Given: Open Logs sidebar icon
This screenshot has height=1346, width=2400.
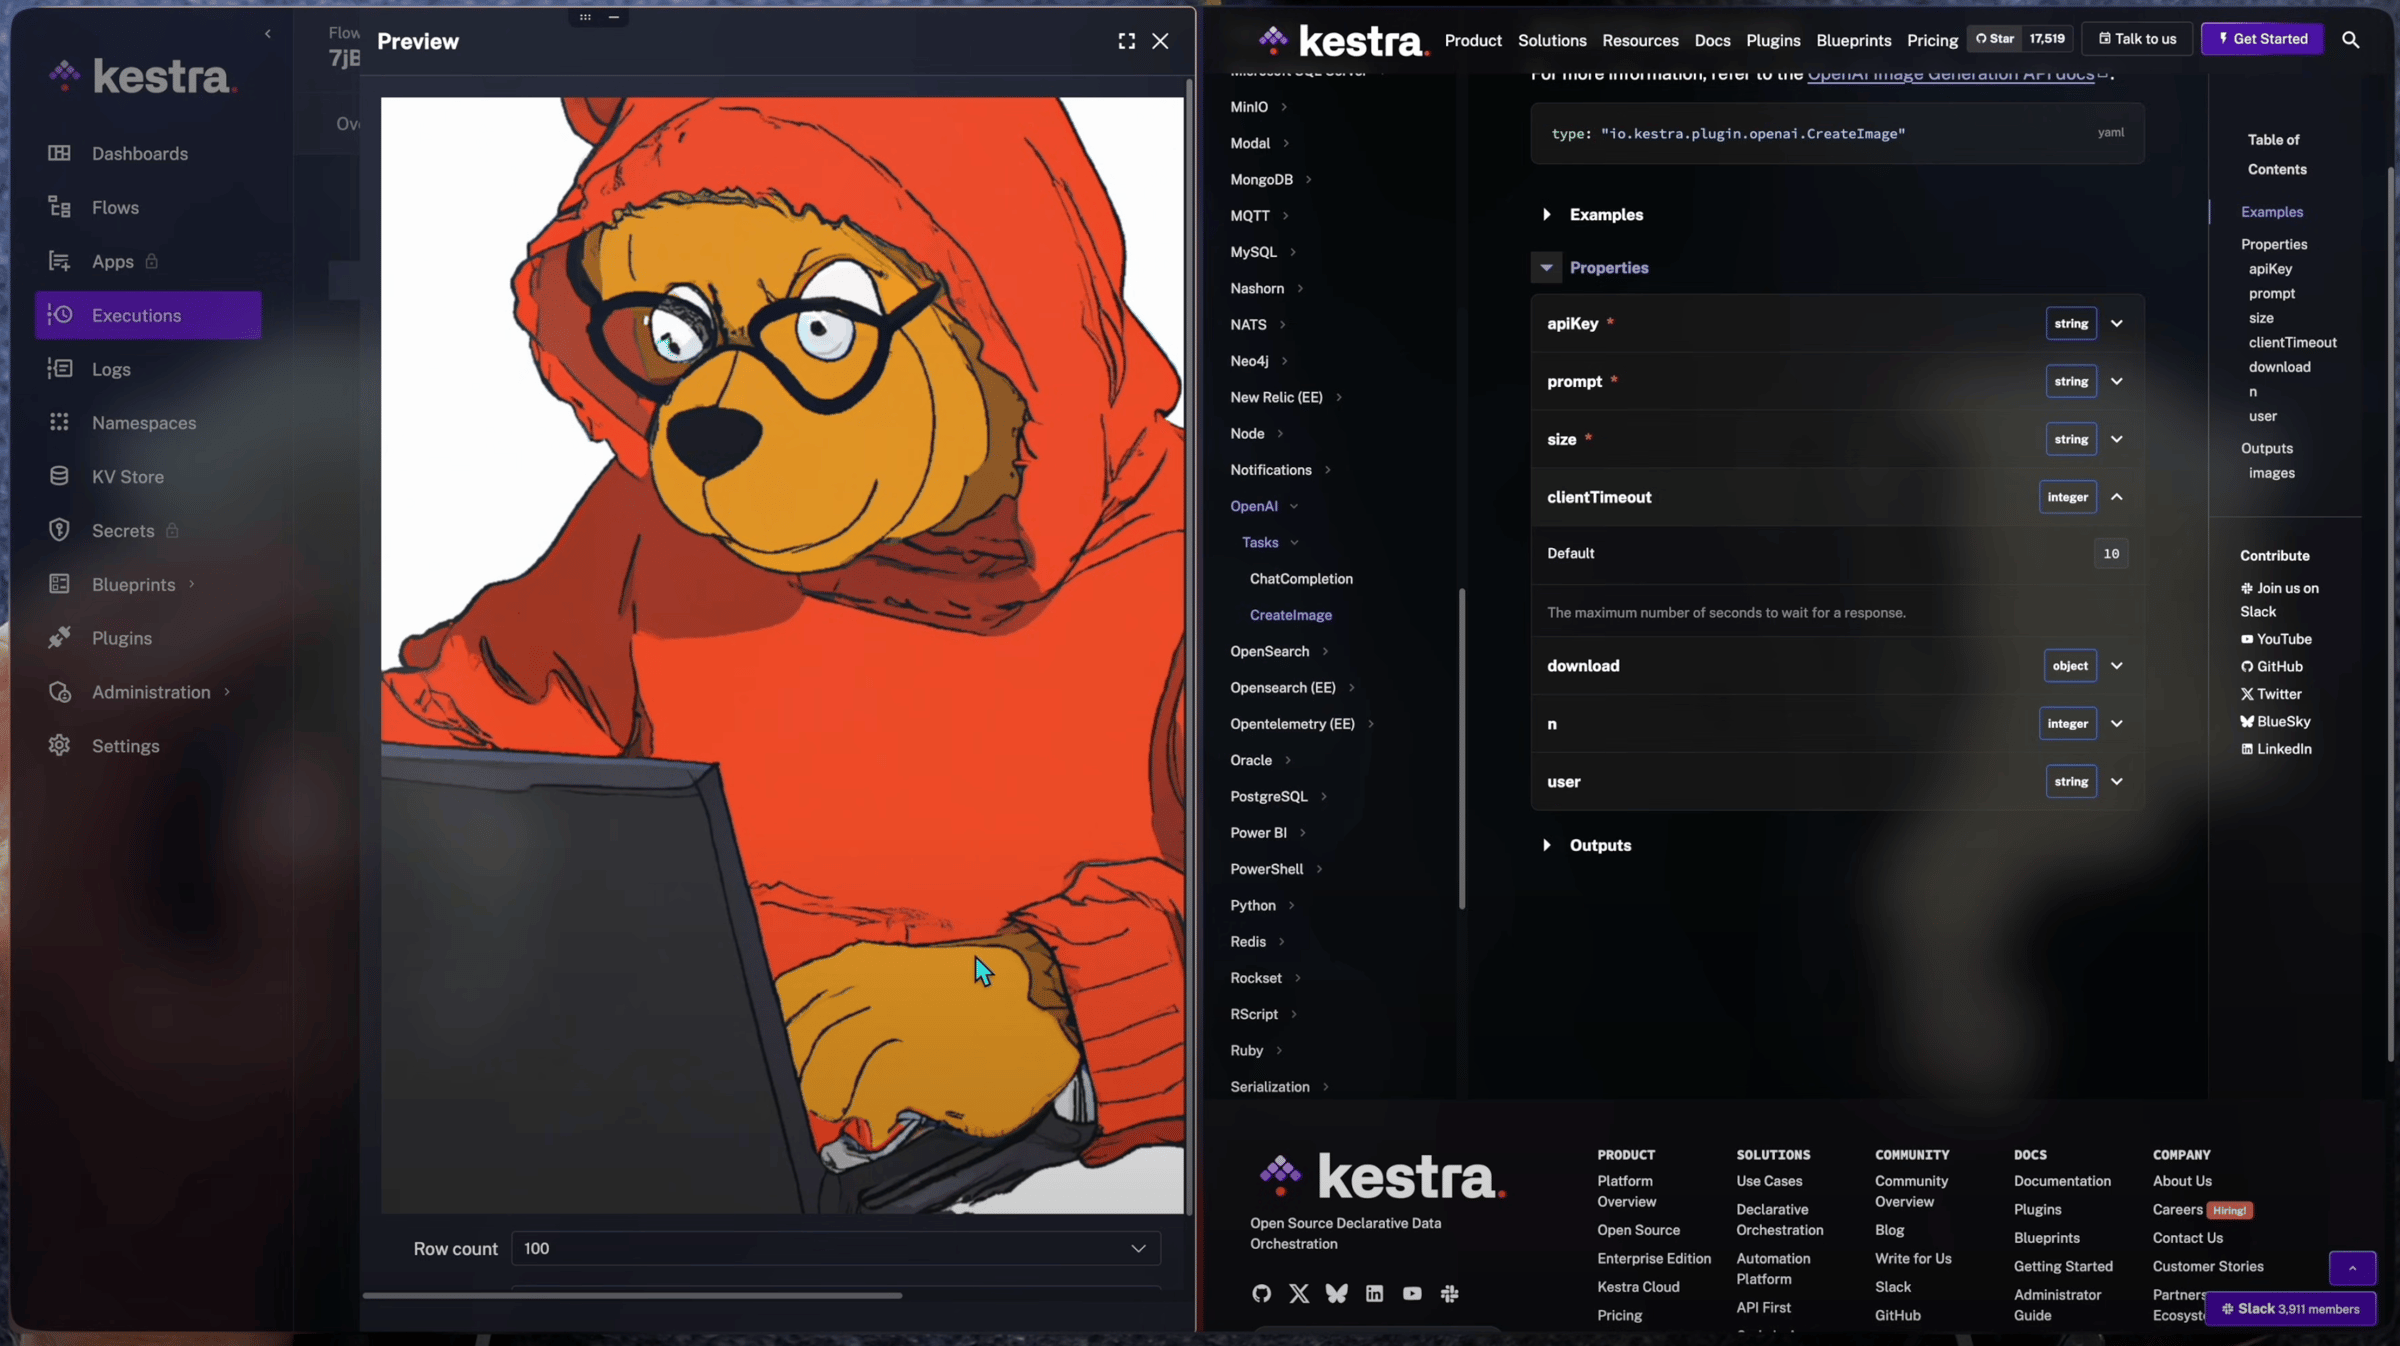Looking at the screenshot, I should [59, 369].
